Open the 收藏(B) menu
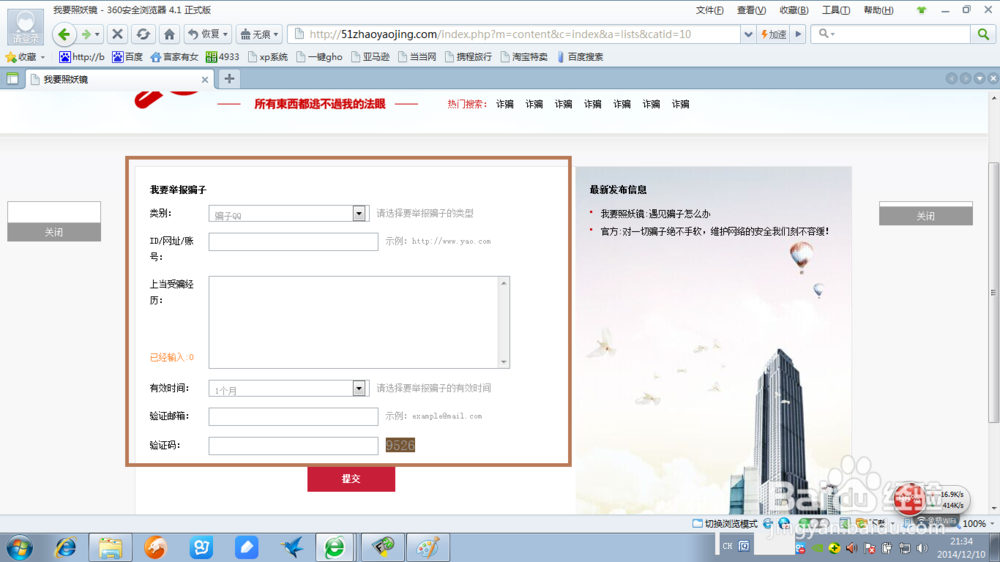 click(x=794, y=10)
